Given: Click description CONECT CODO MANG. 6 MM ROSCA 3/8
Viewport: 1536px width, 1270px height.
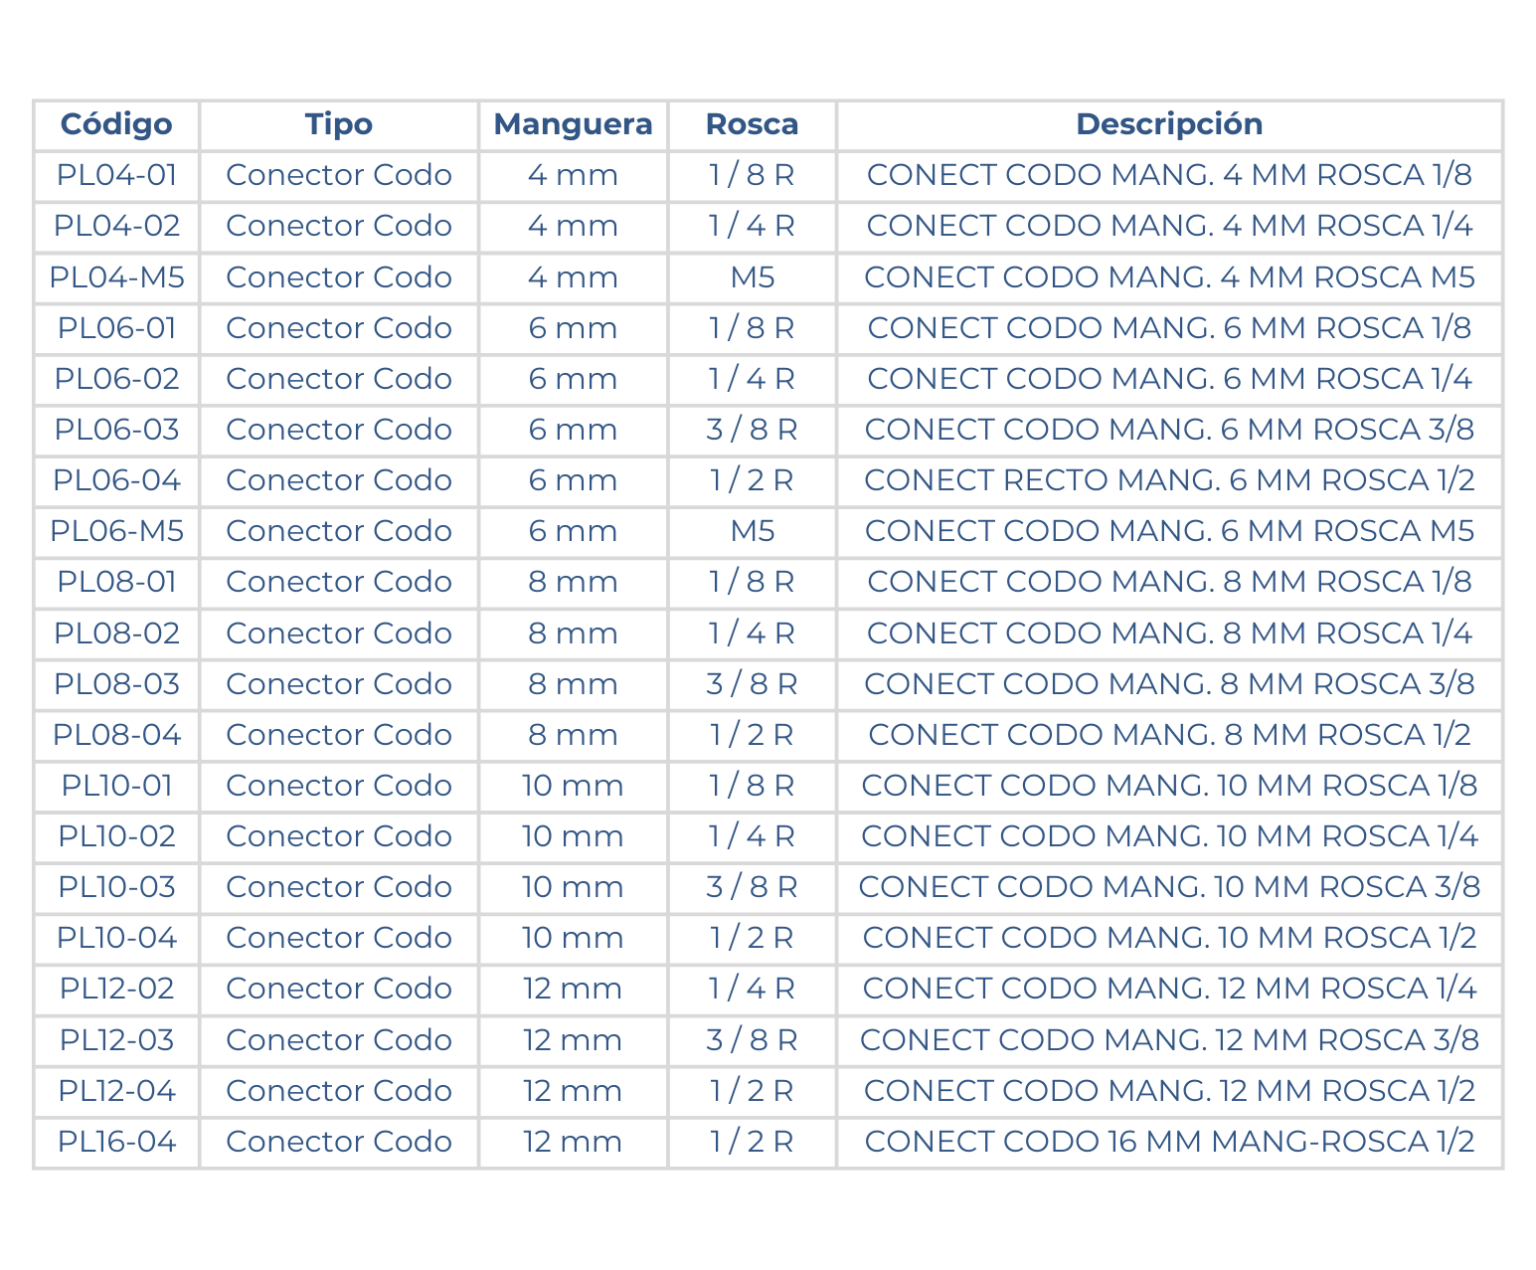Looking at the screenshot, I should tap(1169, 429).
